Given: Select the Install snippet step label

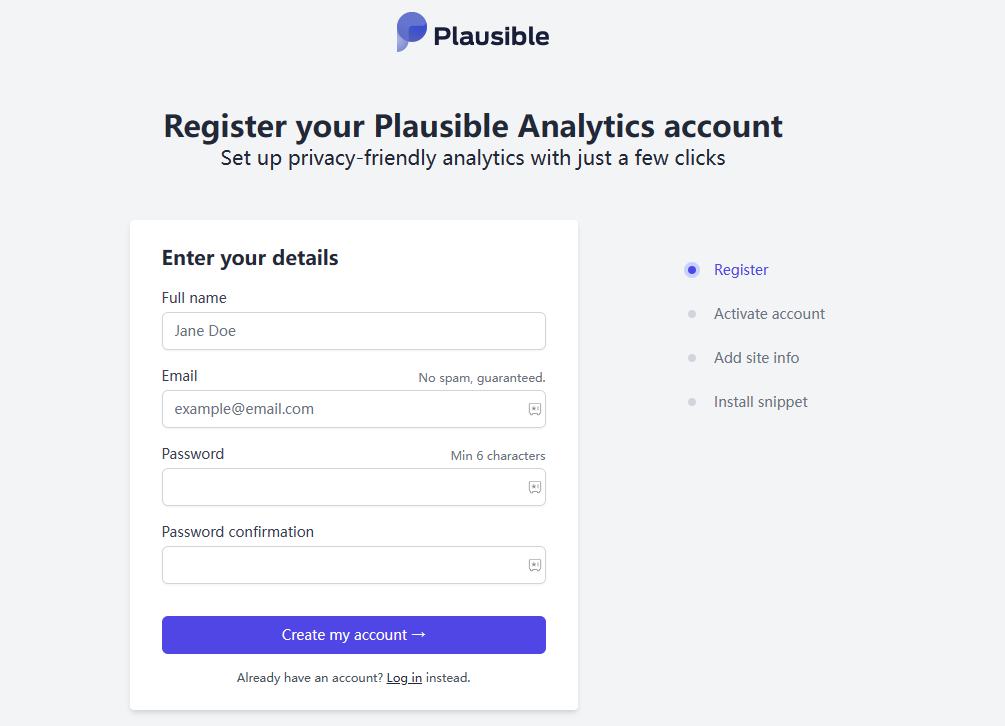Looking at the screenshot, I should (760, 402).
